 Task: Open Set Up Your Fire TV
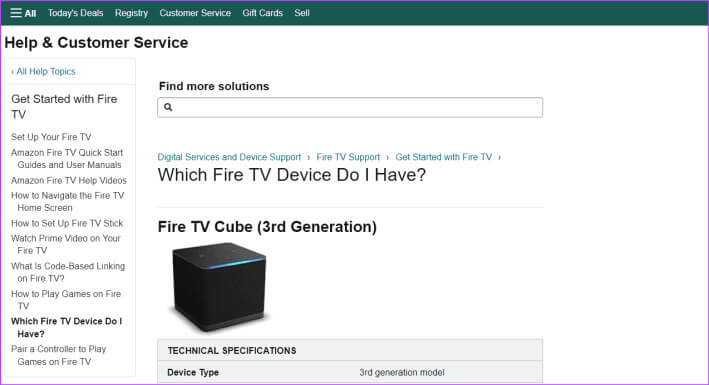(x=51, y=137)
